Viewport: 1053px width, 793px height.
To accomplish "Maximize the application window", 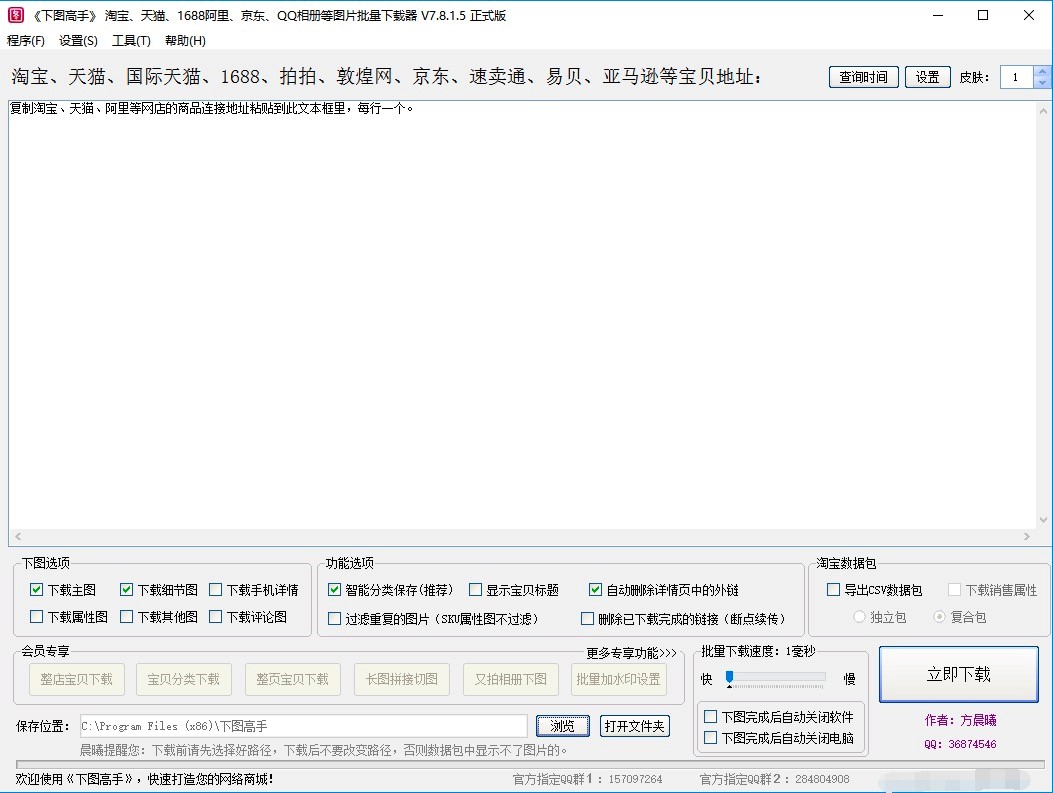I will (x=983, y=15).
